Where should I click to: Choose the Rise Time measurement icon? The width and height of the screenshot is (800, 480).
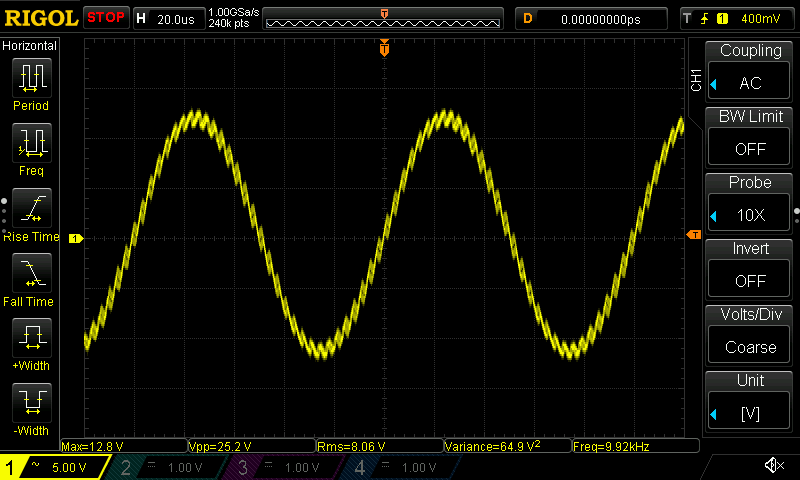[x=31, y=208]
